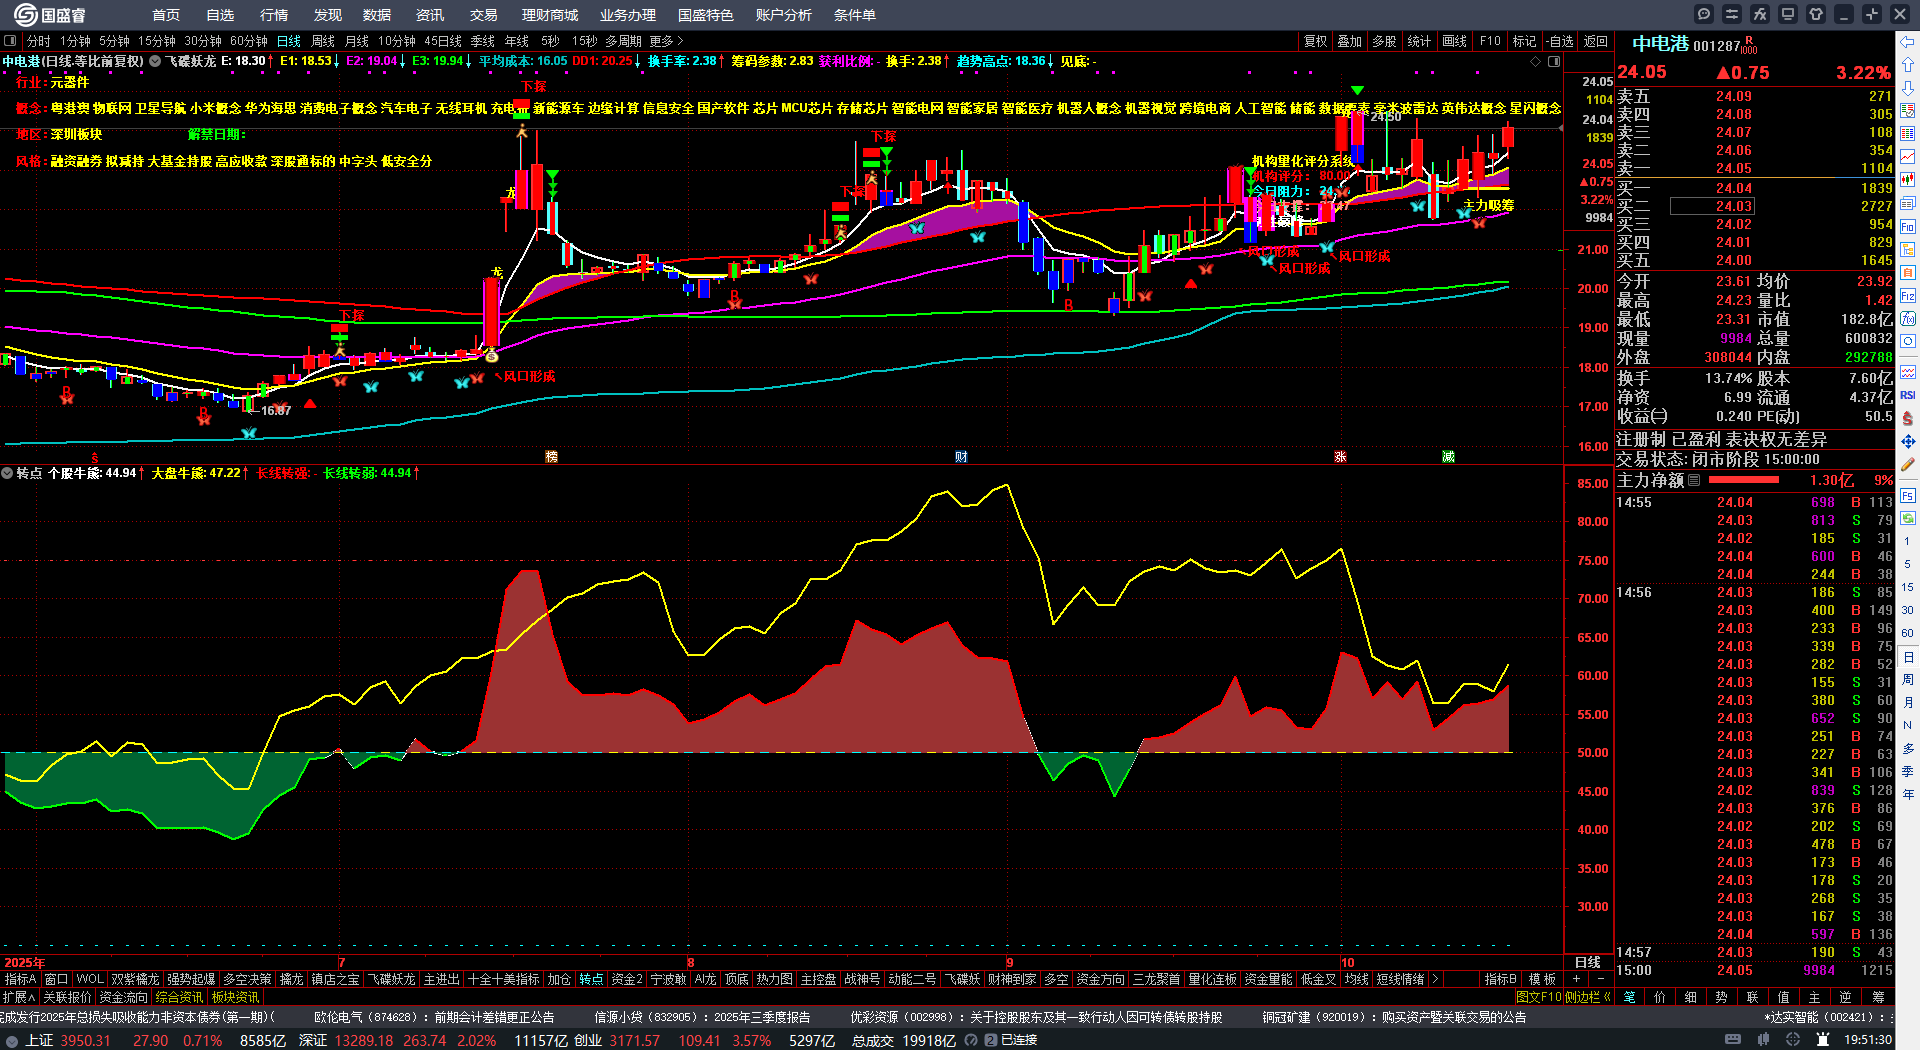Open the 综合资讯 news tab
The width and height of the screenshot is (1920, 1050).
[x=179, y=997]
